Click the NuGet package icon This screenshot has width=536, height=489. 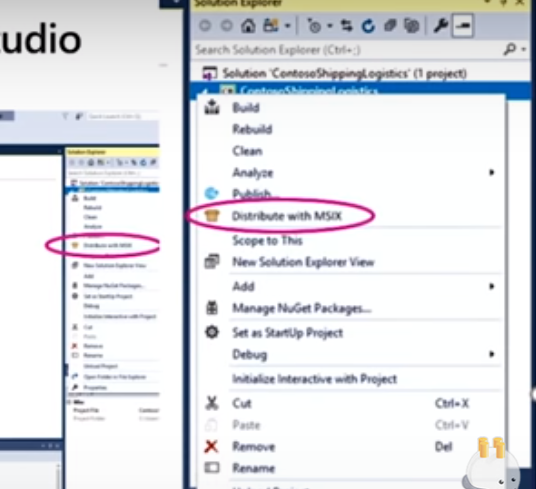click(212, 308)
